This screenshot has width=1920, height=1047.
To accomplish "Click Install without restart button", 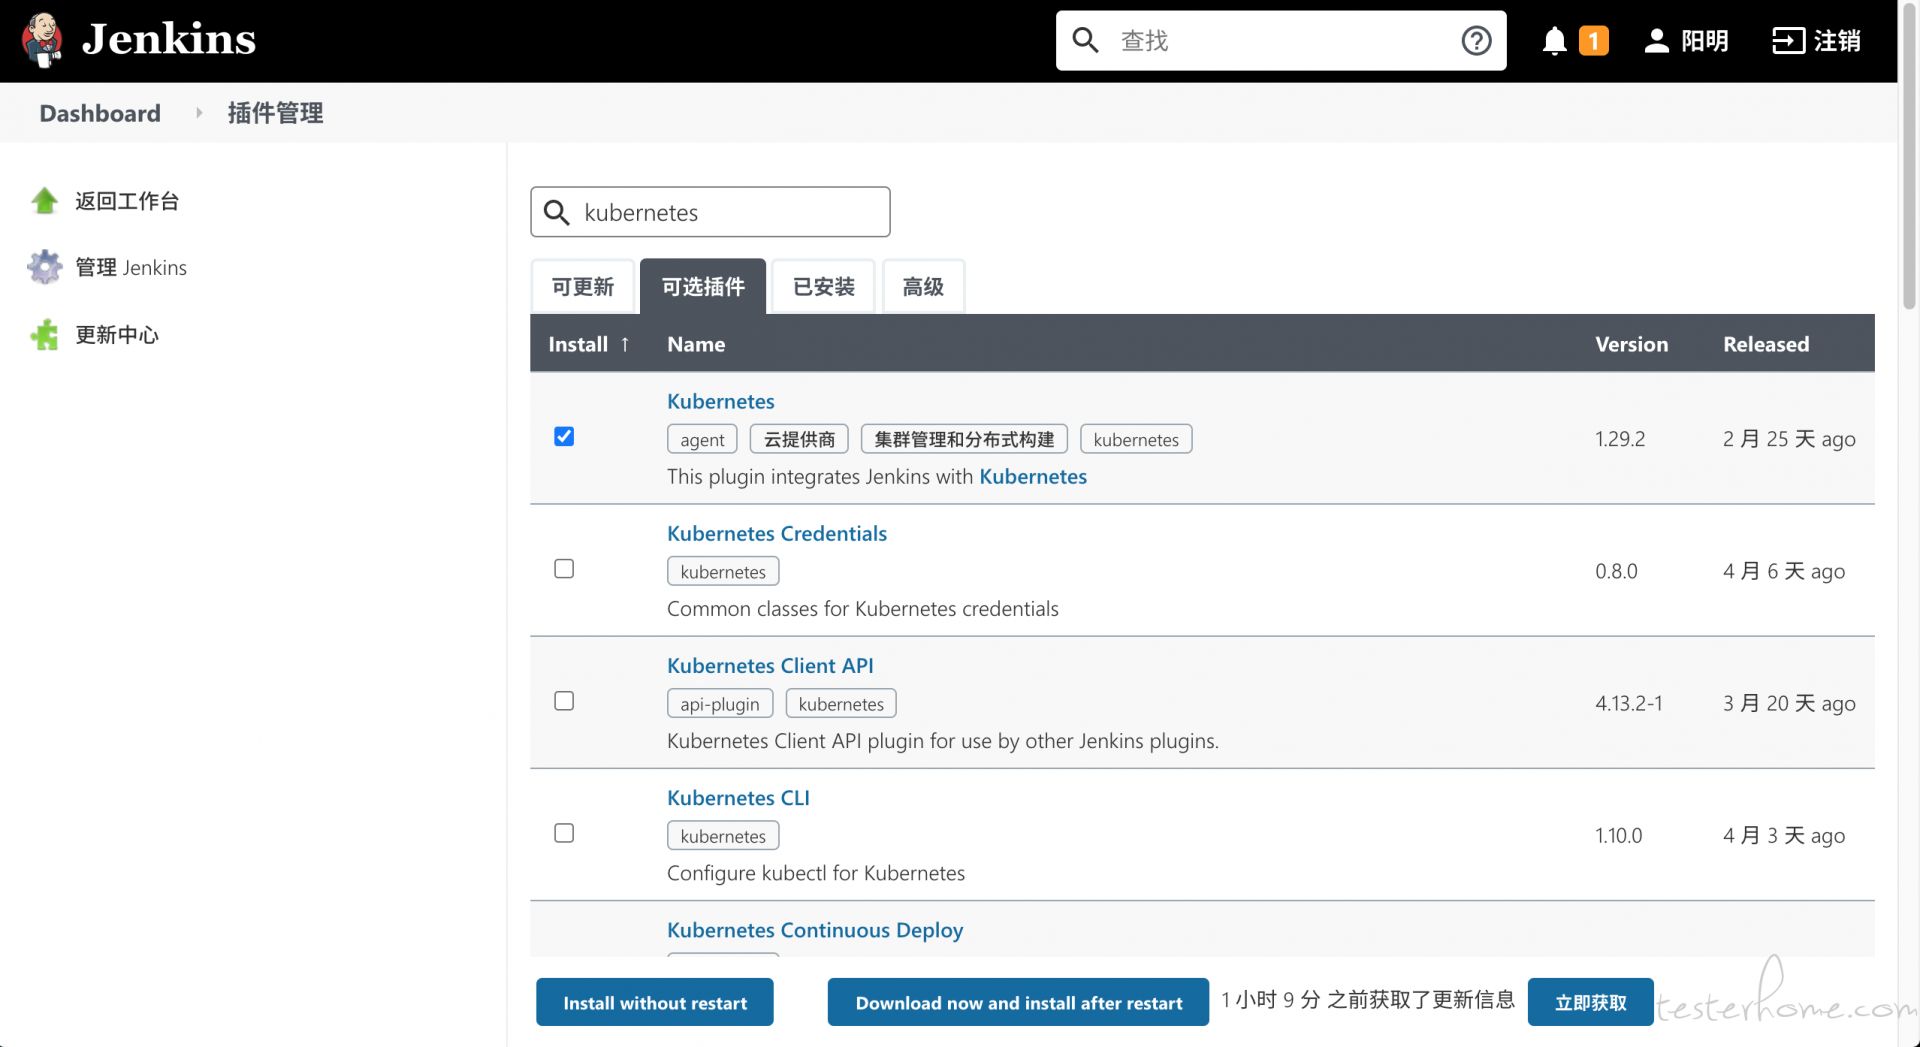I will (x=655, y=1002).
